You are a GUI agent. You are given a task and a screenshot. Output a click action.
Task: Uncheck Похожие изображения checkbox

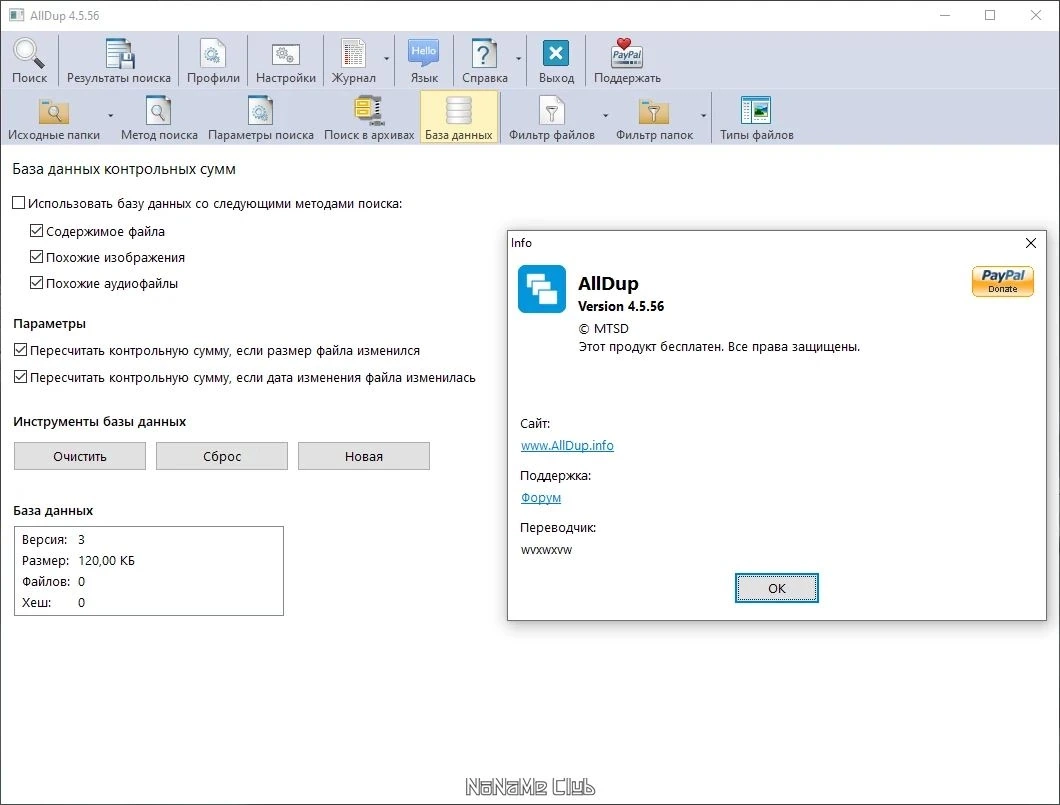coord(37,257)
